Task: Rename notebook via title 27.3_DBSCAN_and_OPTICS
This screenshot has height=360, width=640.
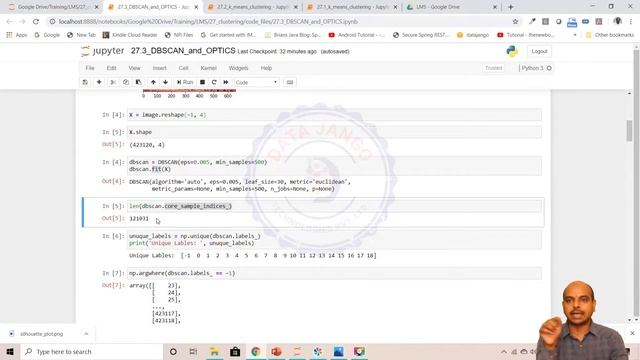Action: pos(183,51)
